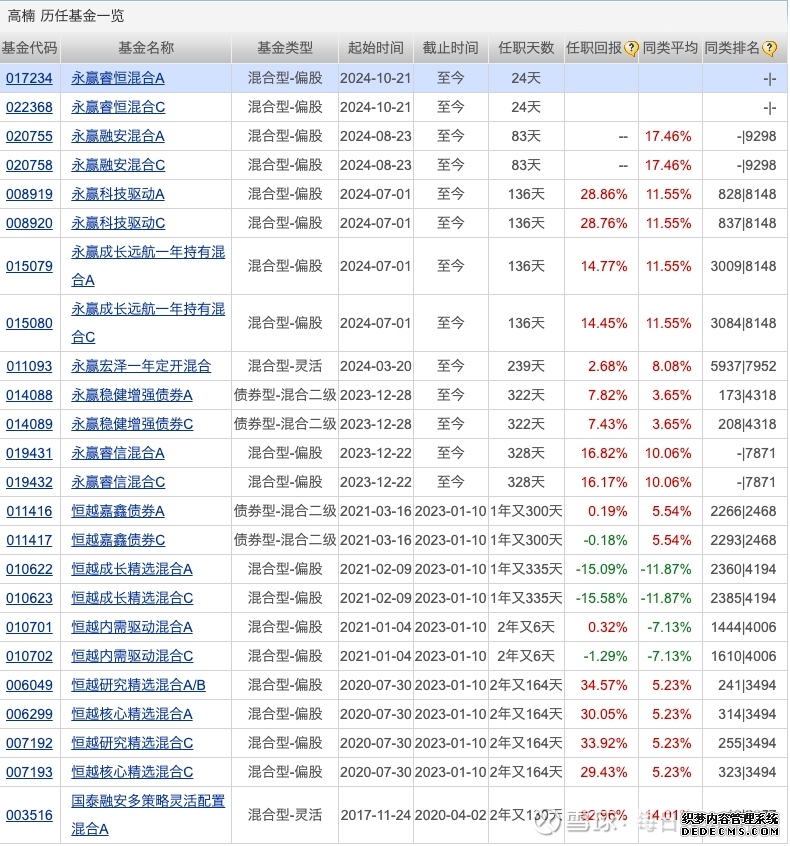Open fund code 015080 link

29,324
